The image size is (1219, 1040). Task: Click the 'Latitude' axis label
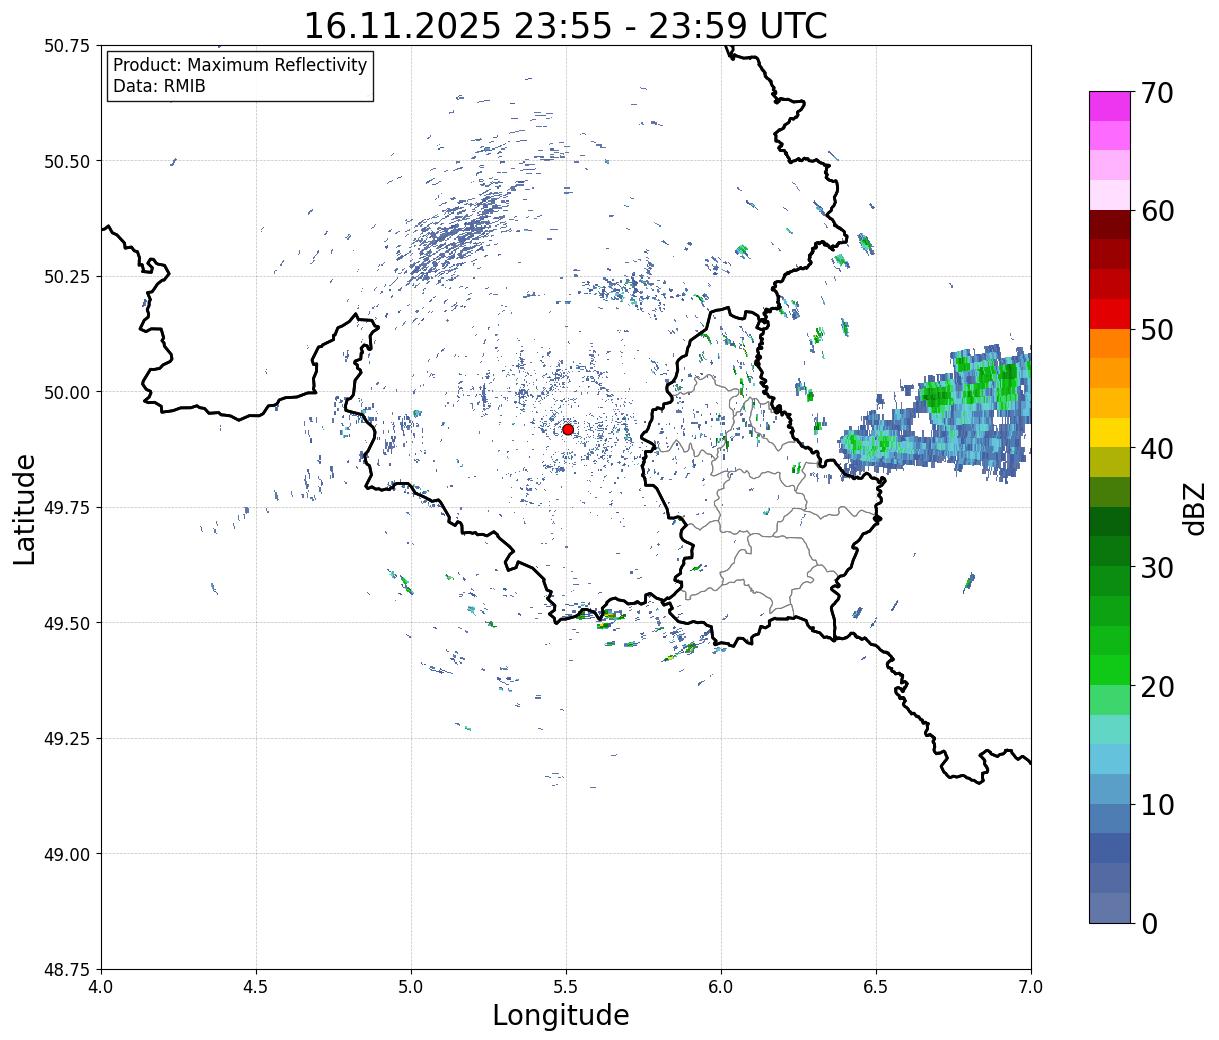pyautogui.click(x=25, y=508)
